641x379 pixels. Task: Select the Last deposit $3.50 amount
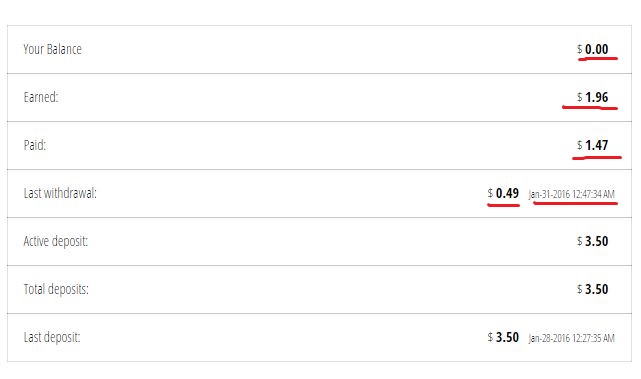[x=503, y=337]
